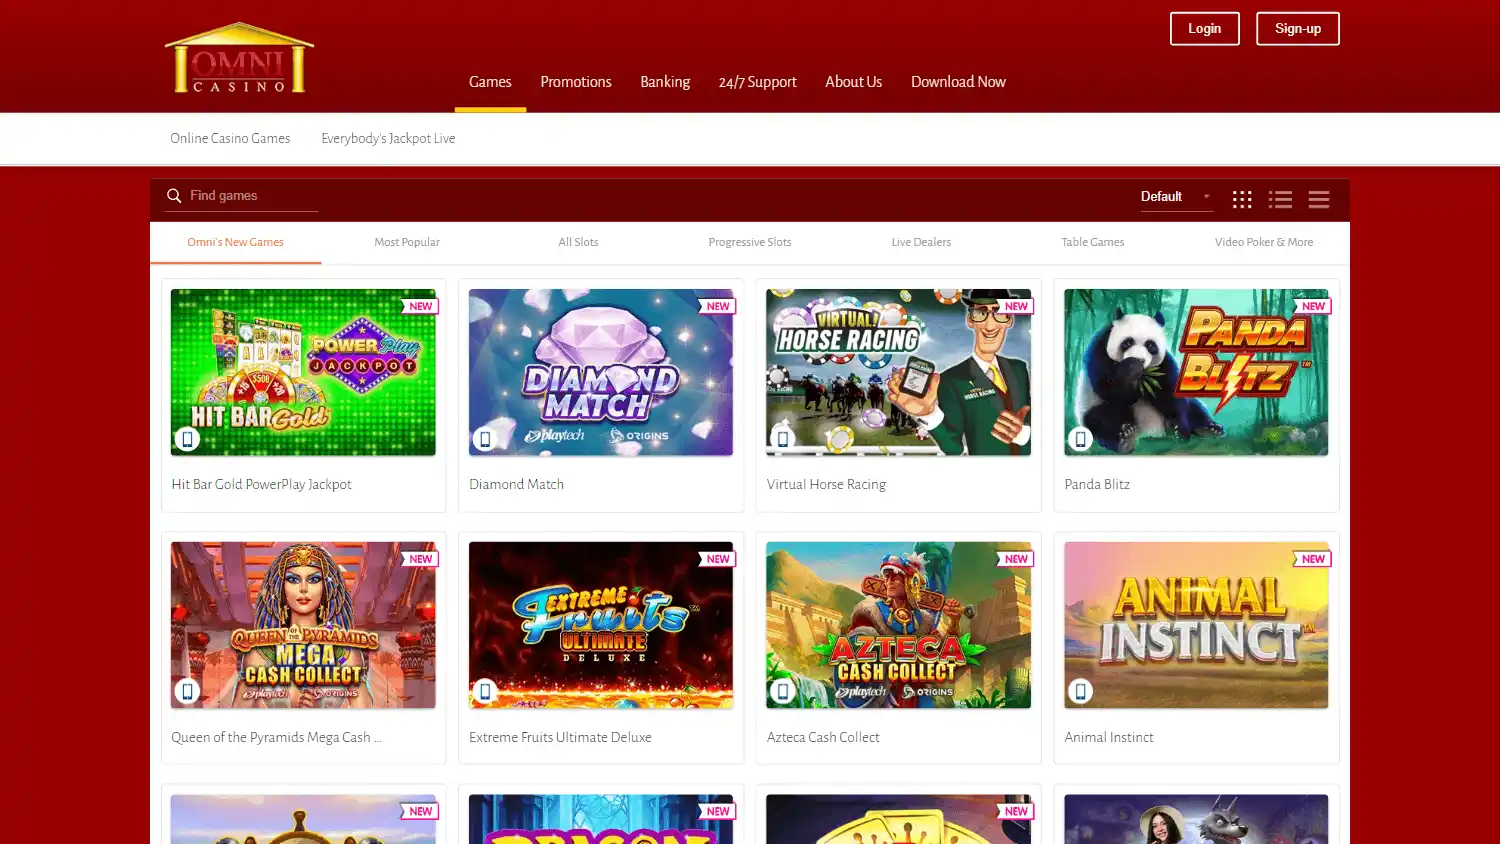1500x844 pixels.
Task: Click 'Queen of the Pyramids Mega Cash' title
Action: click(277, 737)
